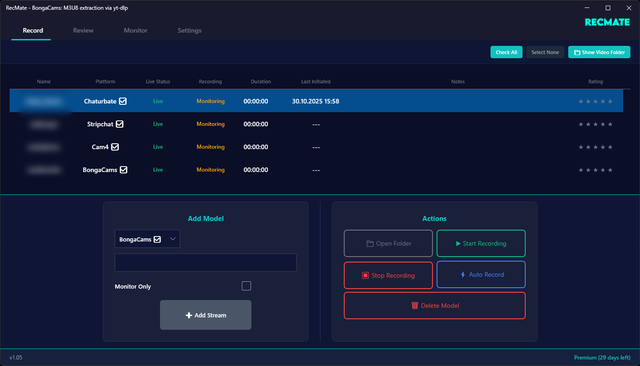The width and height of the screenshot is (640, 366).
Task: Set the star rating in the Cam4 row
Action: [x=596, y=147]
